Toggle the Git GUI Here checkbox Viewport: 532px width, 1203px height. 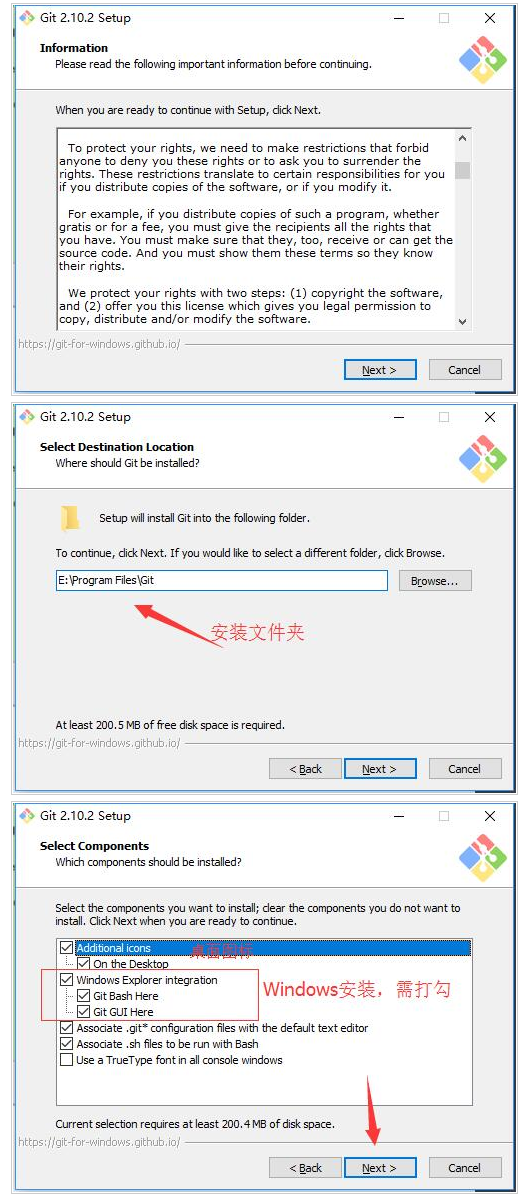[x=83, y=1012]
